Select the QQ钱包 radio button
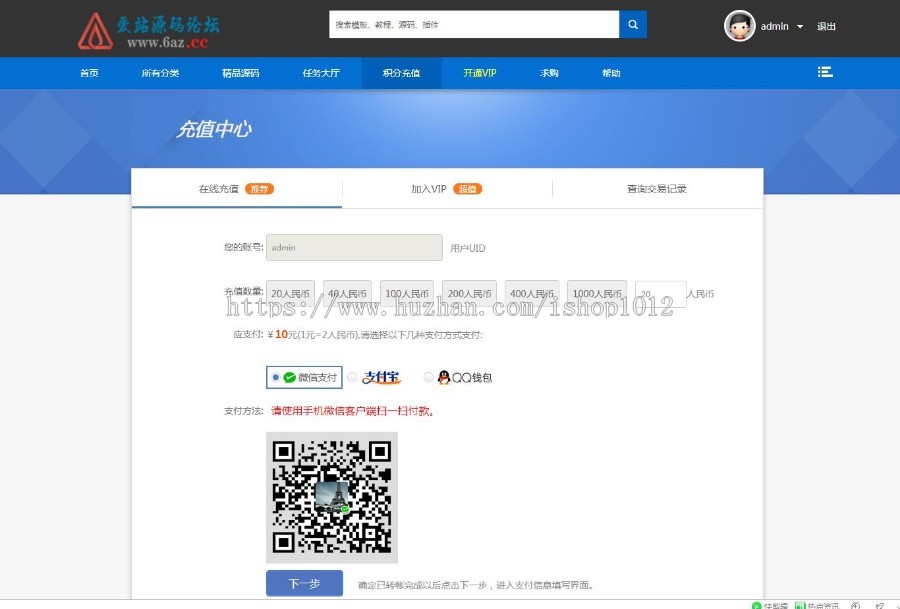 click(429, 378)
